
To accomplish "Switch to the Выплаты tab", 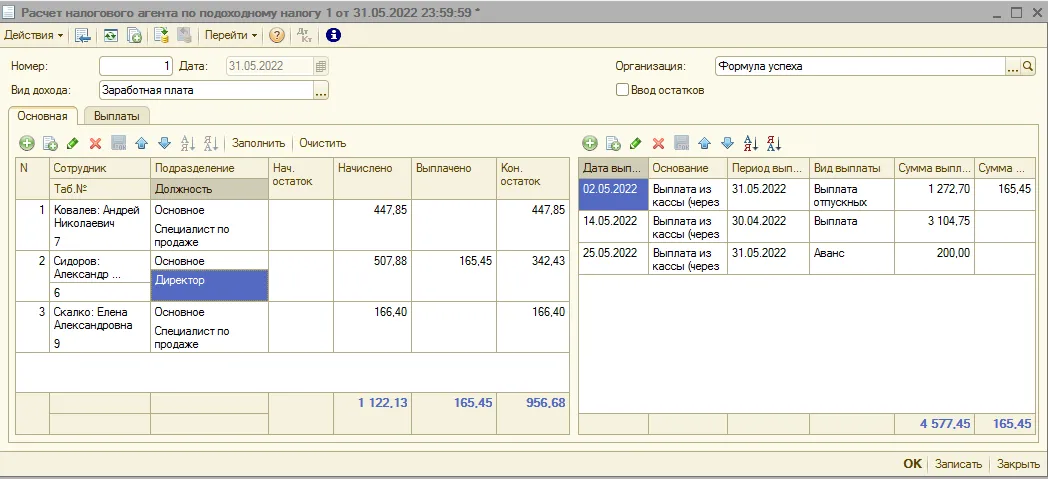I will [x=117, y=116].
